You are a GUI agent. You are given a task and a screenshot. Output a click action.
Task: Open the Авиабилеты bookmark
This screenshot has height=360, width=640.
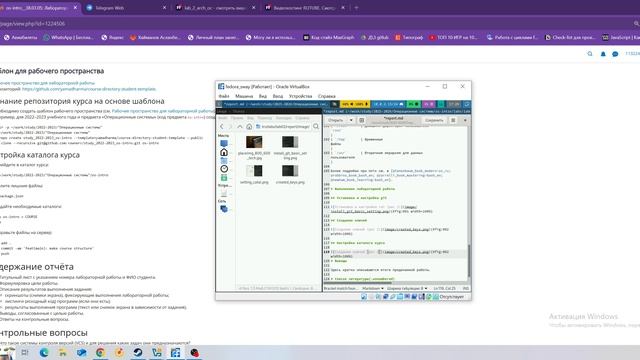click(20, 37)
